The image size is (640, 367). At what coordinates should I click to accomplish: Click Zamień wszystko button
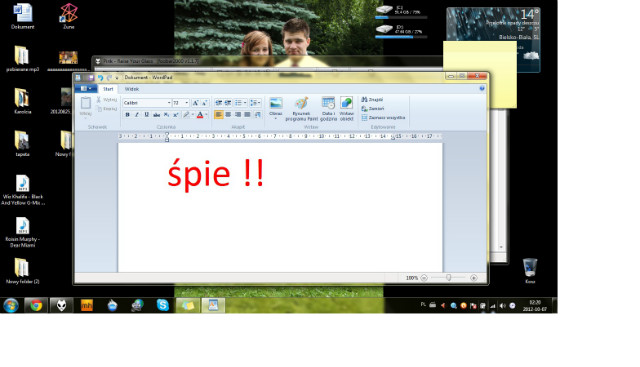click(x=383, y=118)
